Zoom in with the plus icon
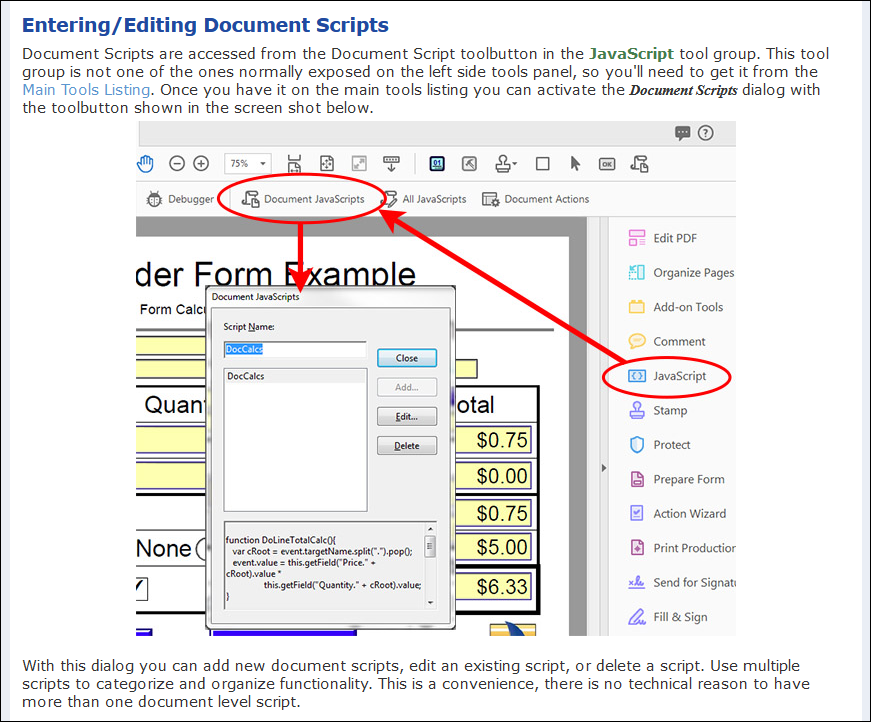The width and height of the screenshot is (871, 722). coord(201,163)
